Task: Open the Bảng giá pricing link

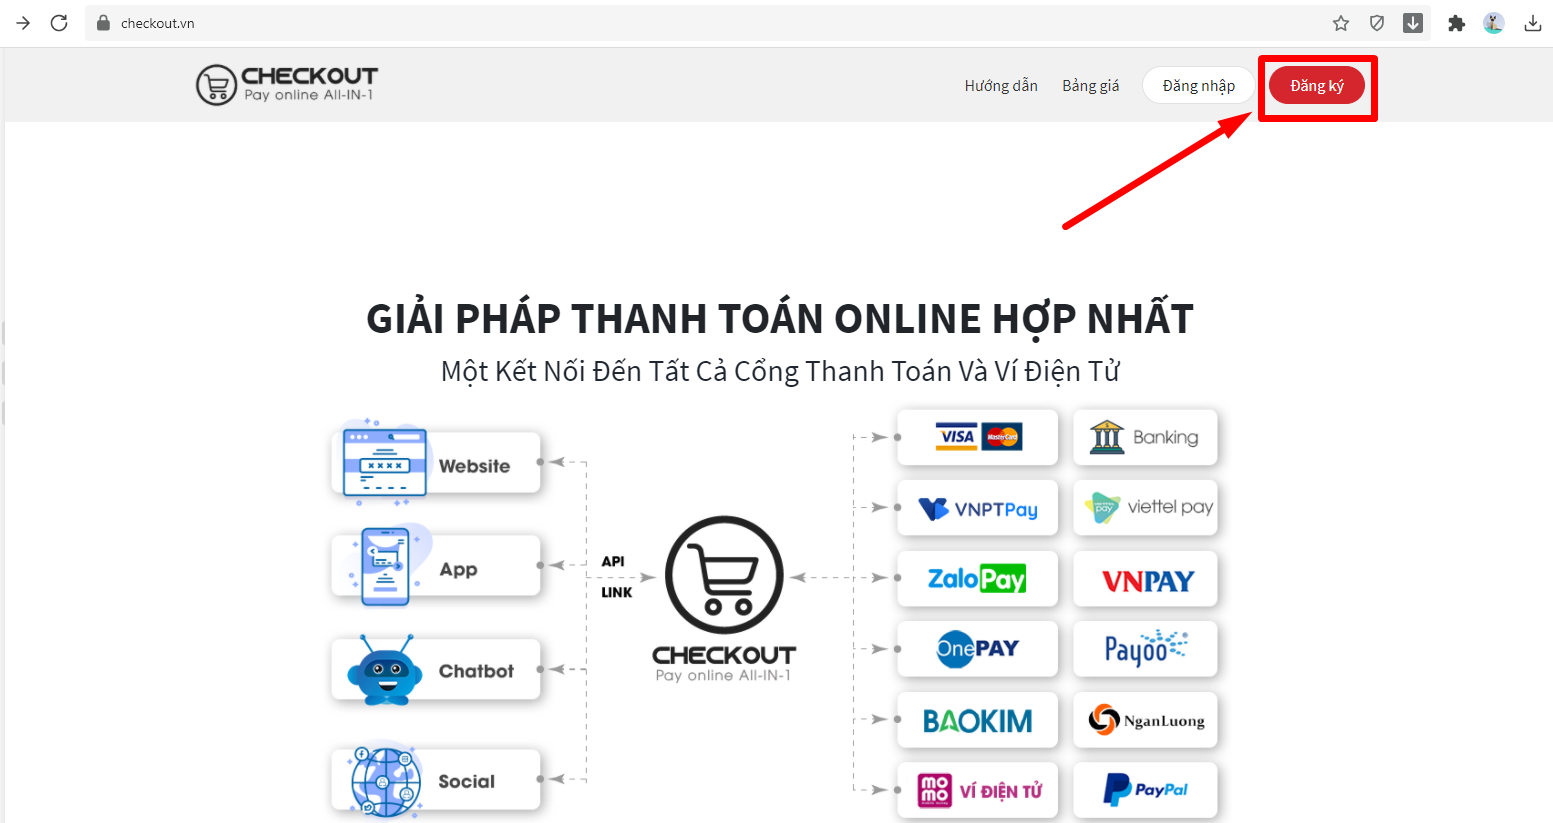Action: (x=1090, y=86)
